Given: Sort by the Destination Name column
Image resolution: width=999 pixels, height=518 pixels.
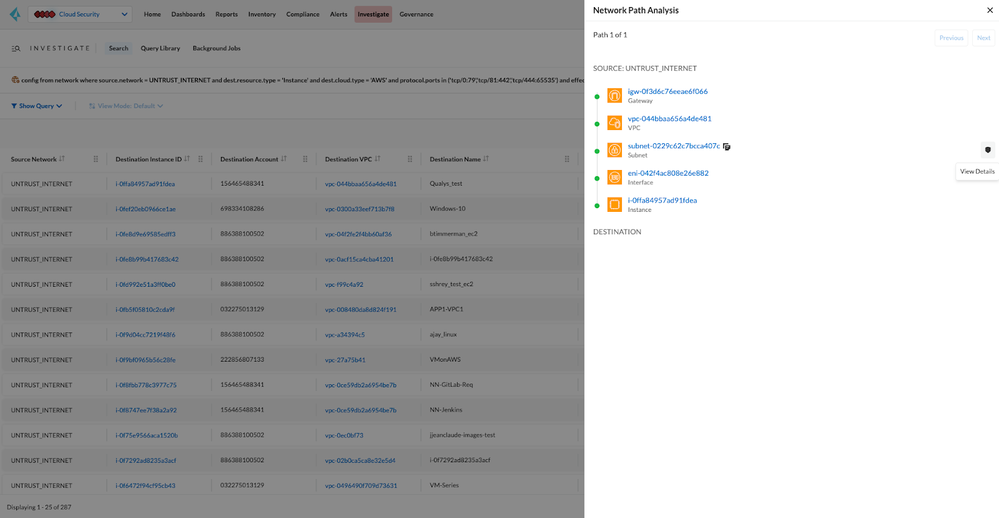Looking at the screenshot, I should 485,159.
